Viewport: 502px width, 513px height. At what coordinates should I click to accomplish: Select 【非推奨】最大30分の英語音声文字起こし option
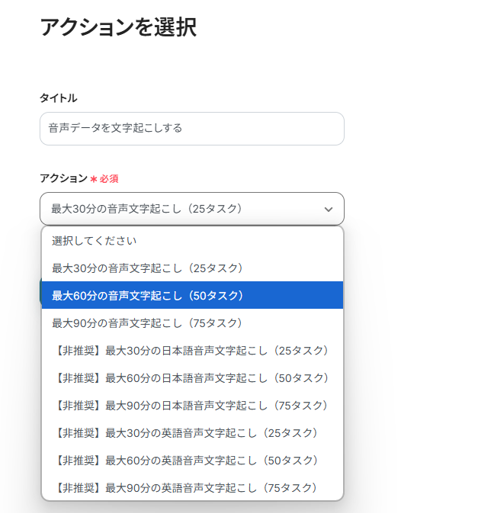(192, 433)
